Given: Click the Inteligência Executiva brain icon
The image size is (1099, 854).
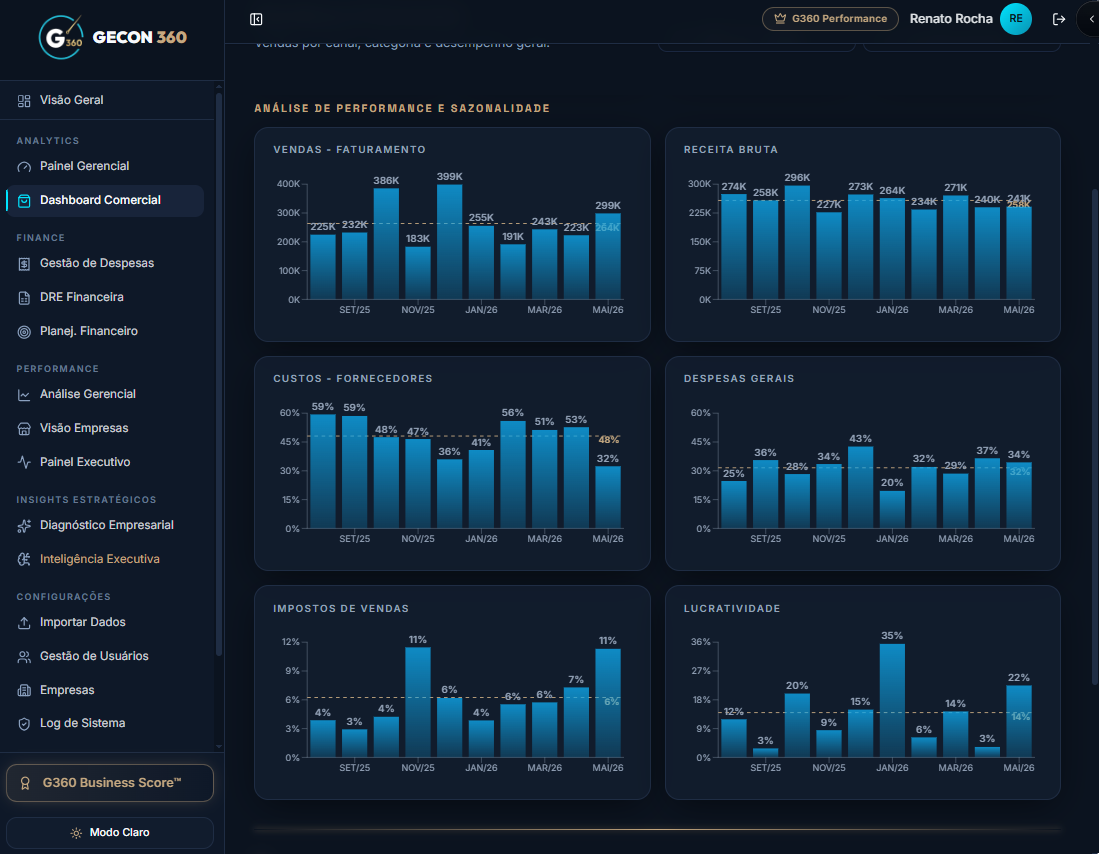Looking at the screenshot, I should [24, 560].
